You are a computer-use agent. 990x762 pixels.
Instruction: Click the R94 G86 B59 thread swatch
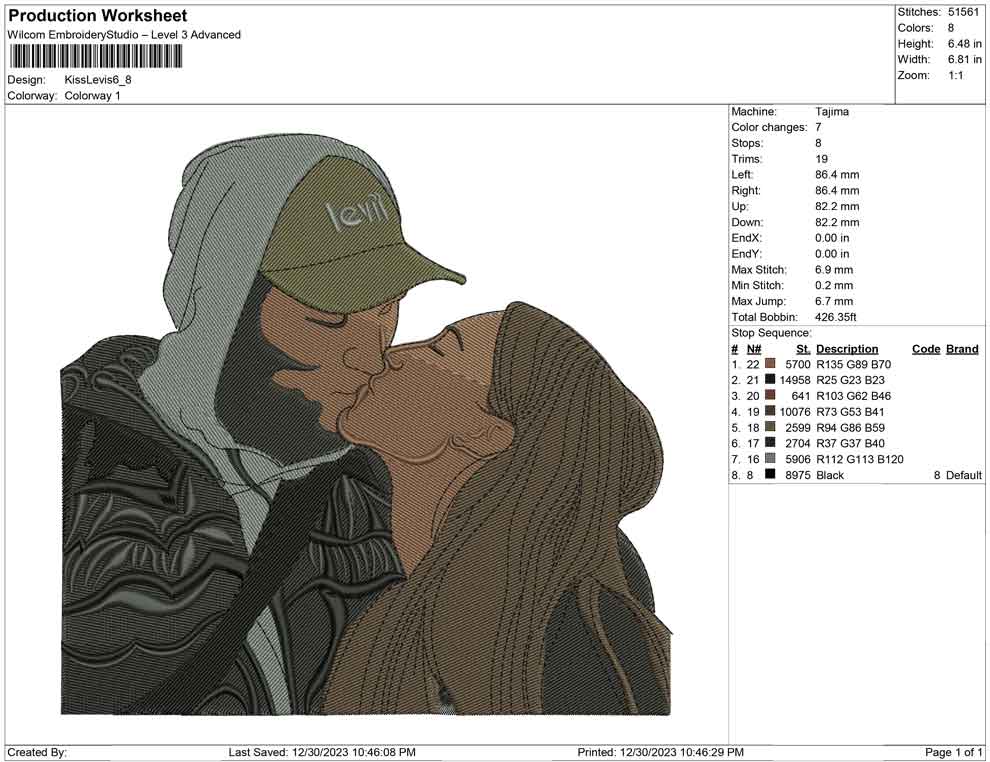(x=770, y=427)
